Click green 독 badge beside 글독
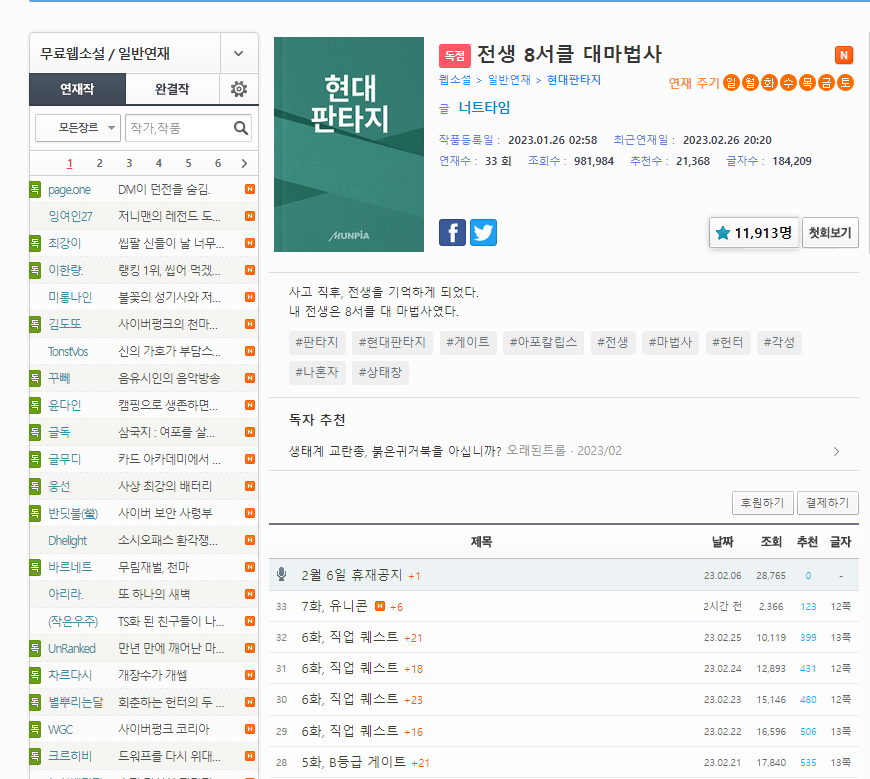The image size is (870, 779). (35, 432)
